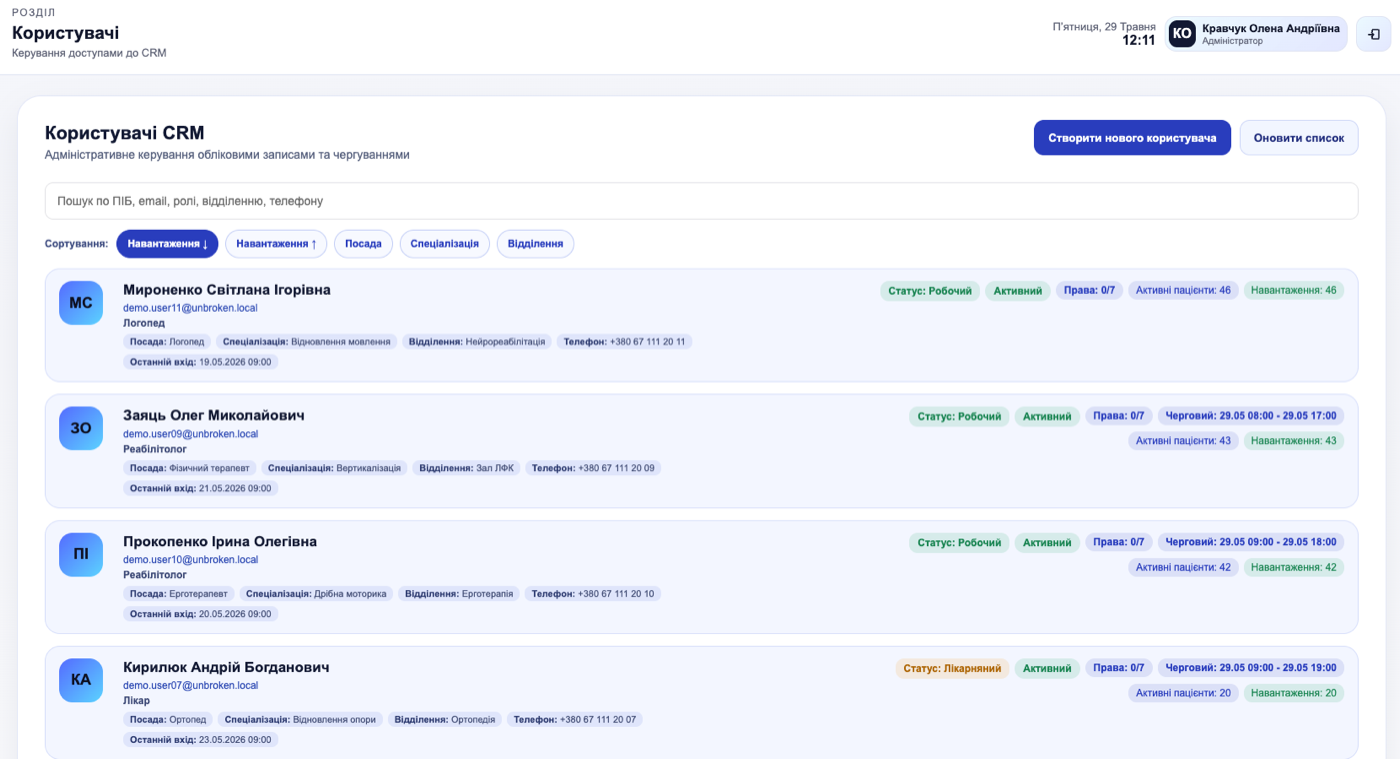The image size is (1400, 759).
Task: Click Останній вхід: 21.05.2026 09:00
Action: (201, 488)
